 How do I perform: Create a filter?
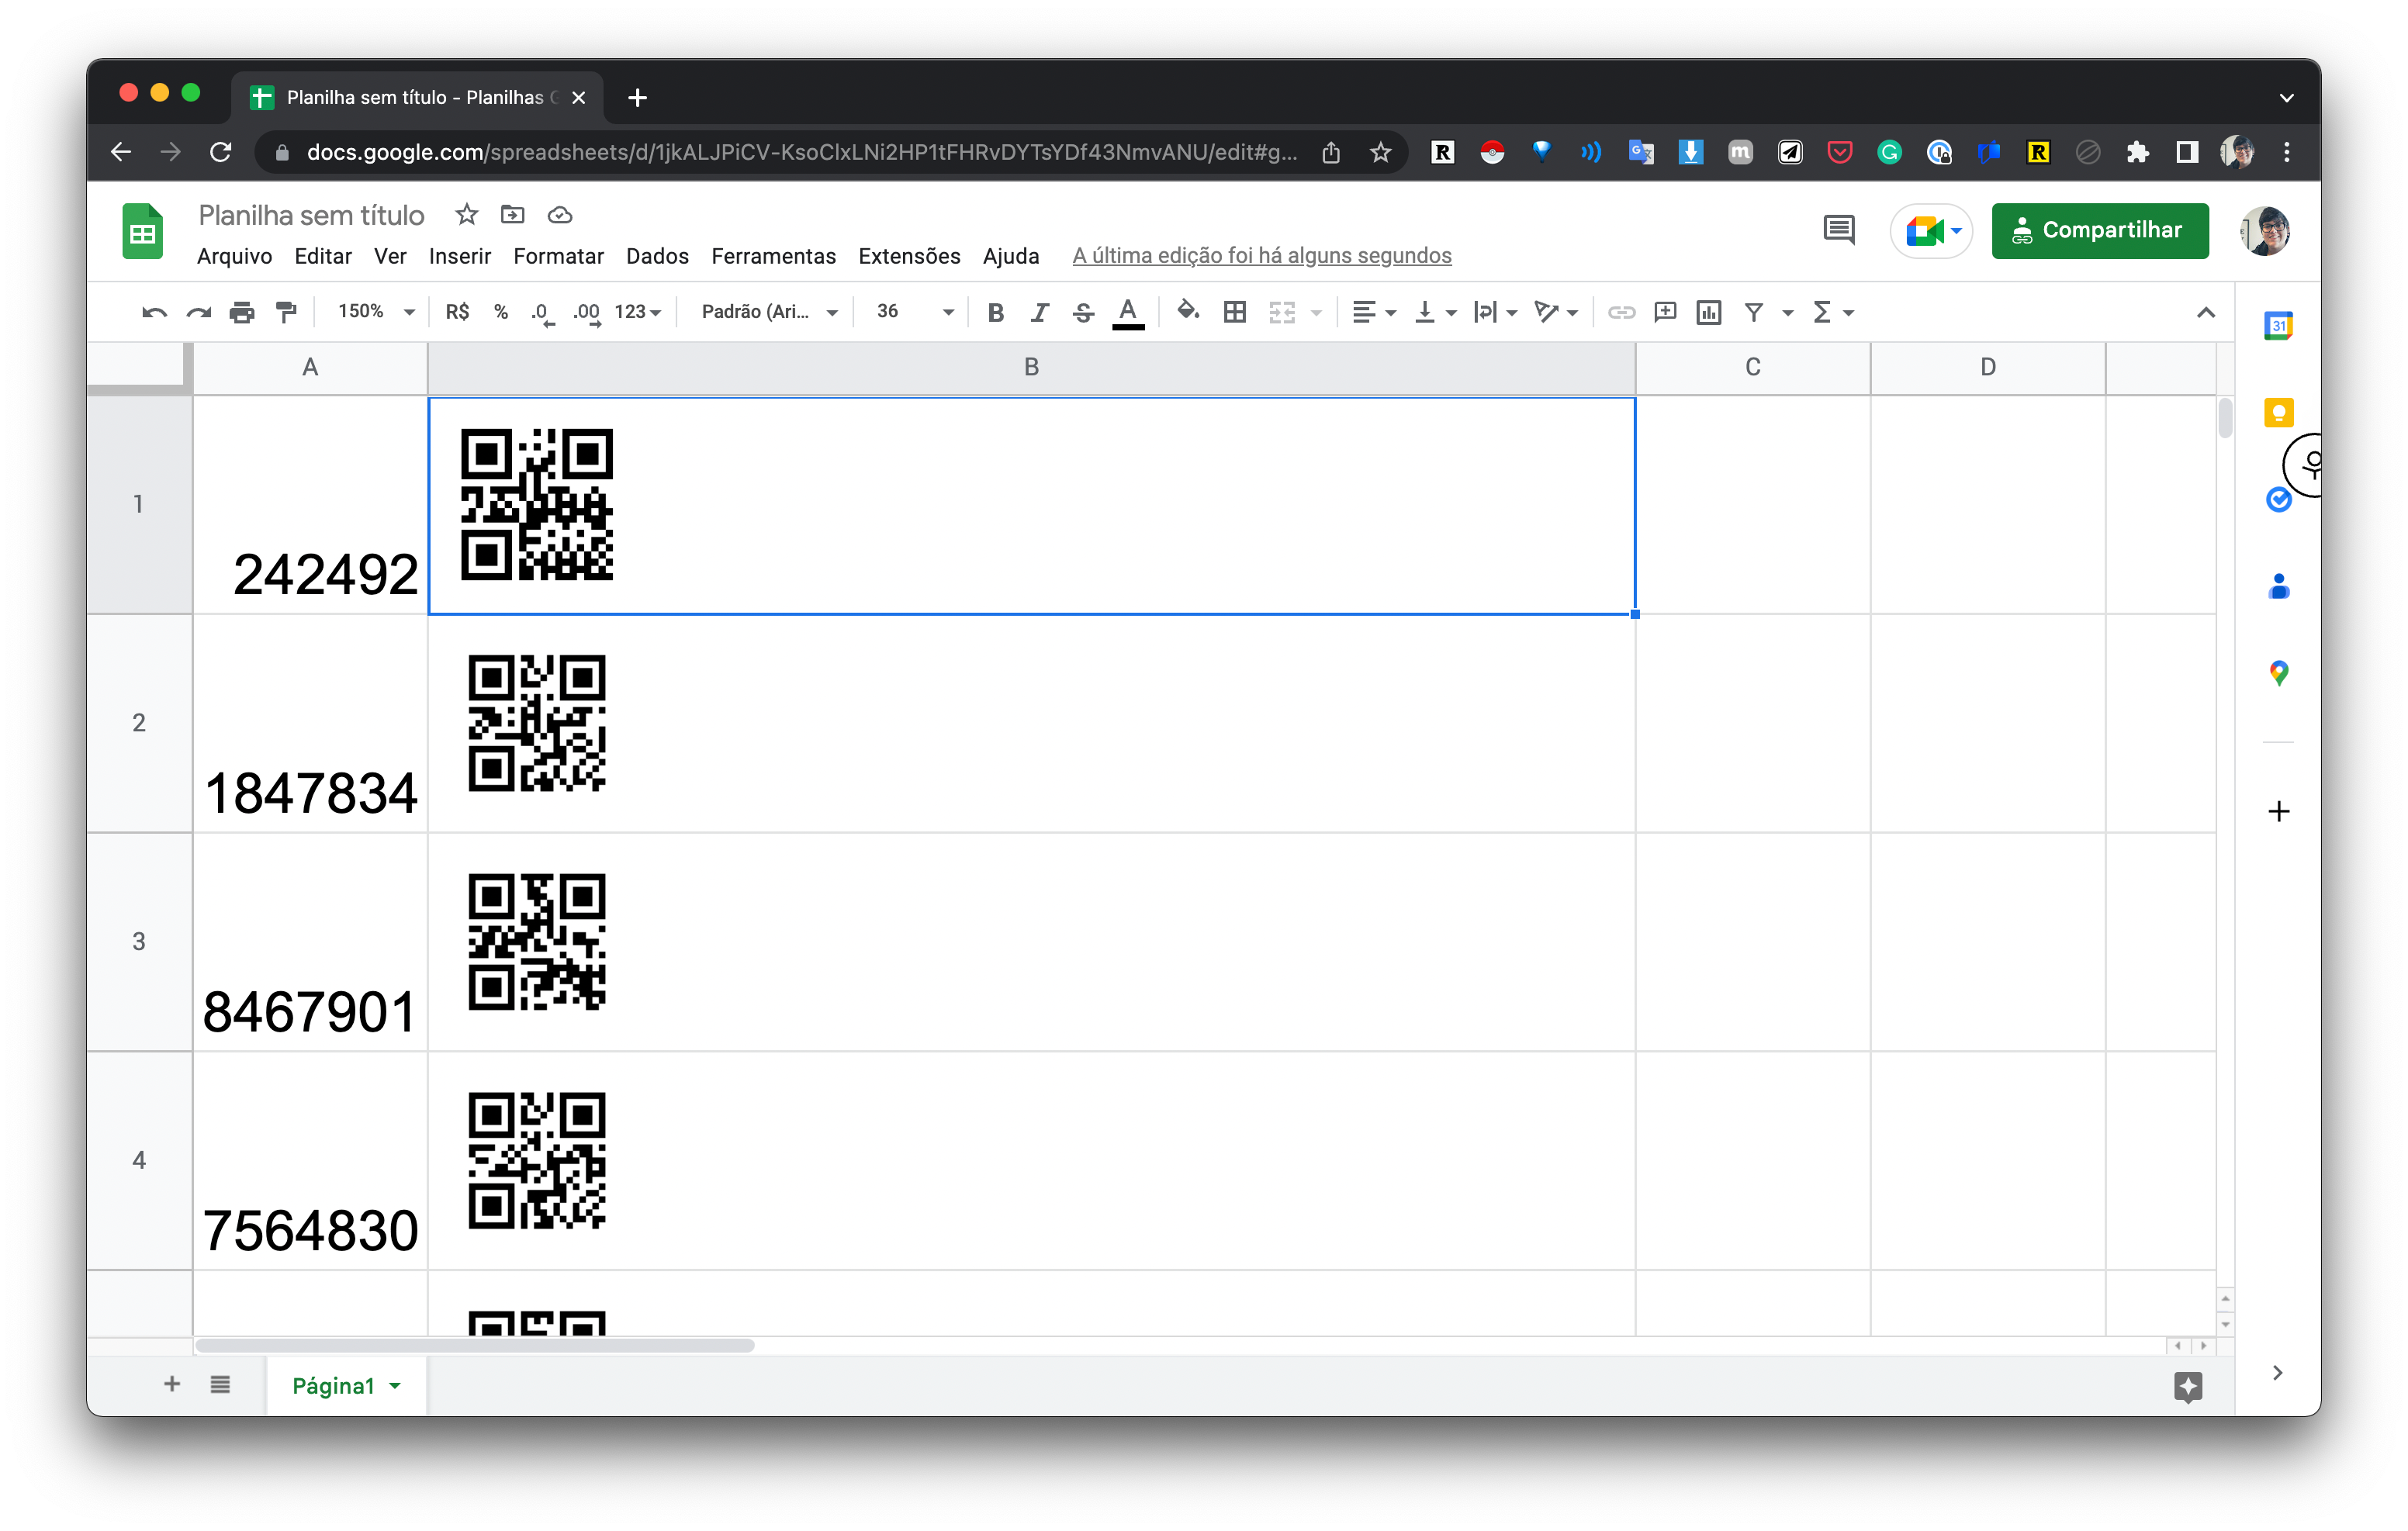1754,312
